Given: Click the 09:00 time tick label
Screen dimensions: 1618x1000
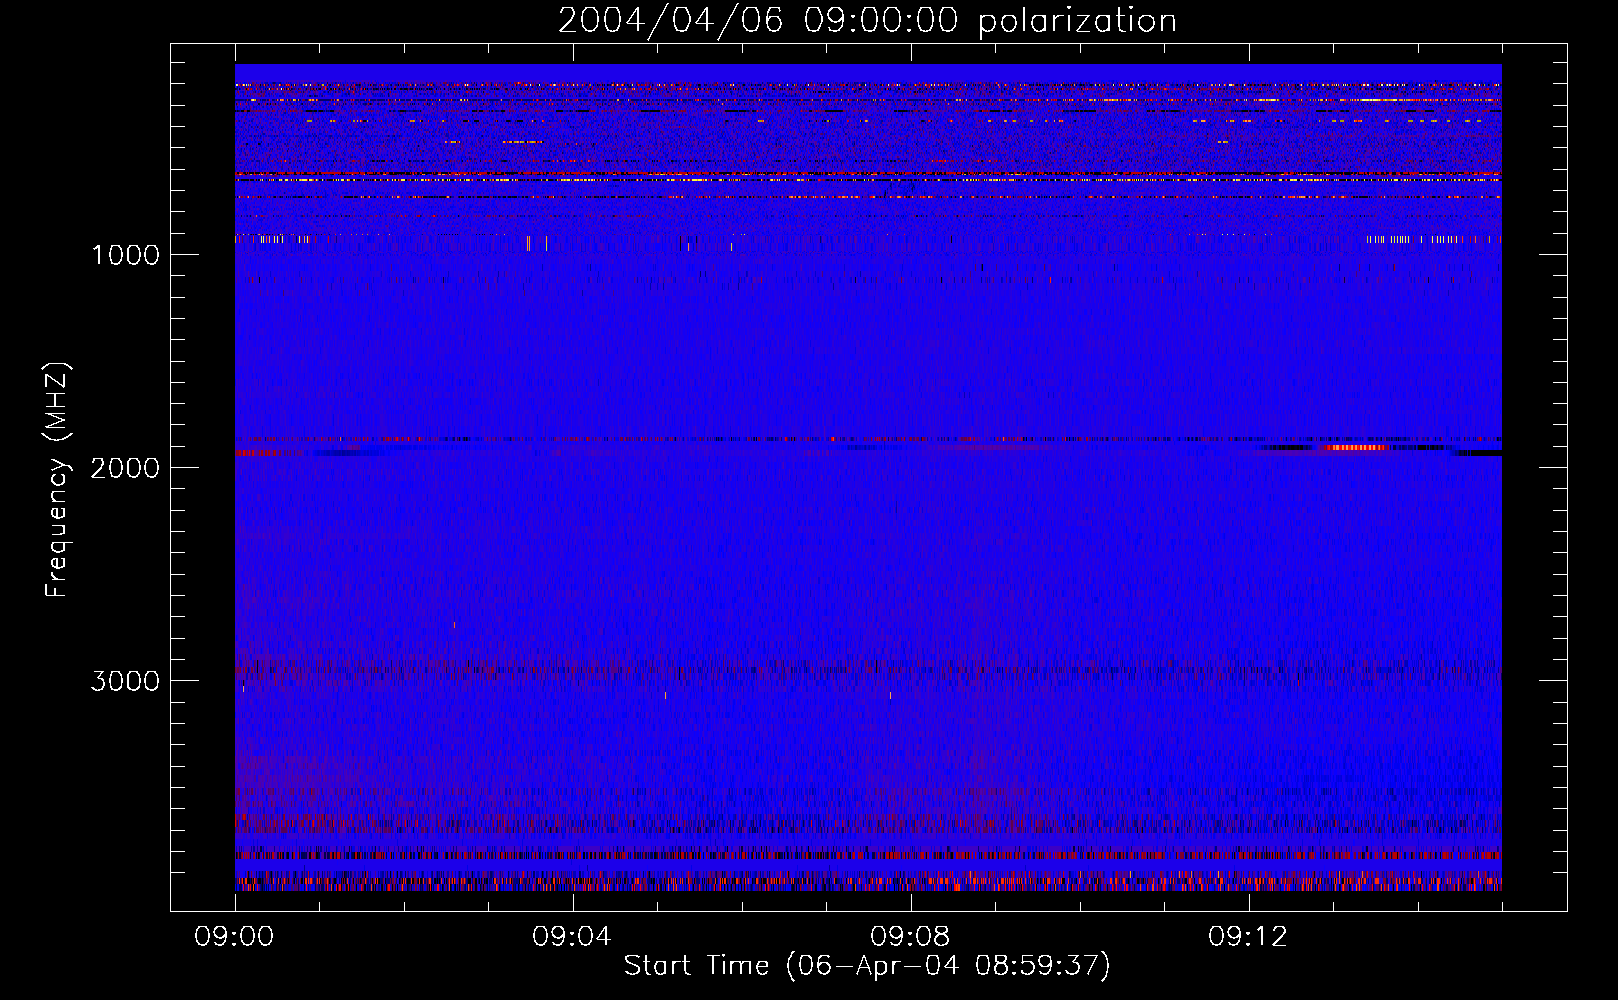Looking at the screenshot, I should point(234,937).
